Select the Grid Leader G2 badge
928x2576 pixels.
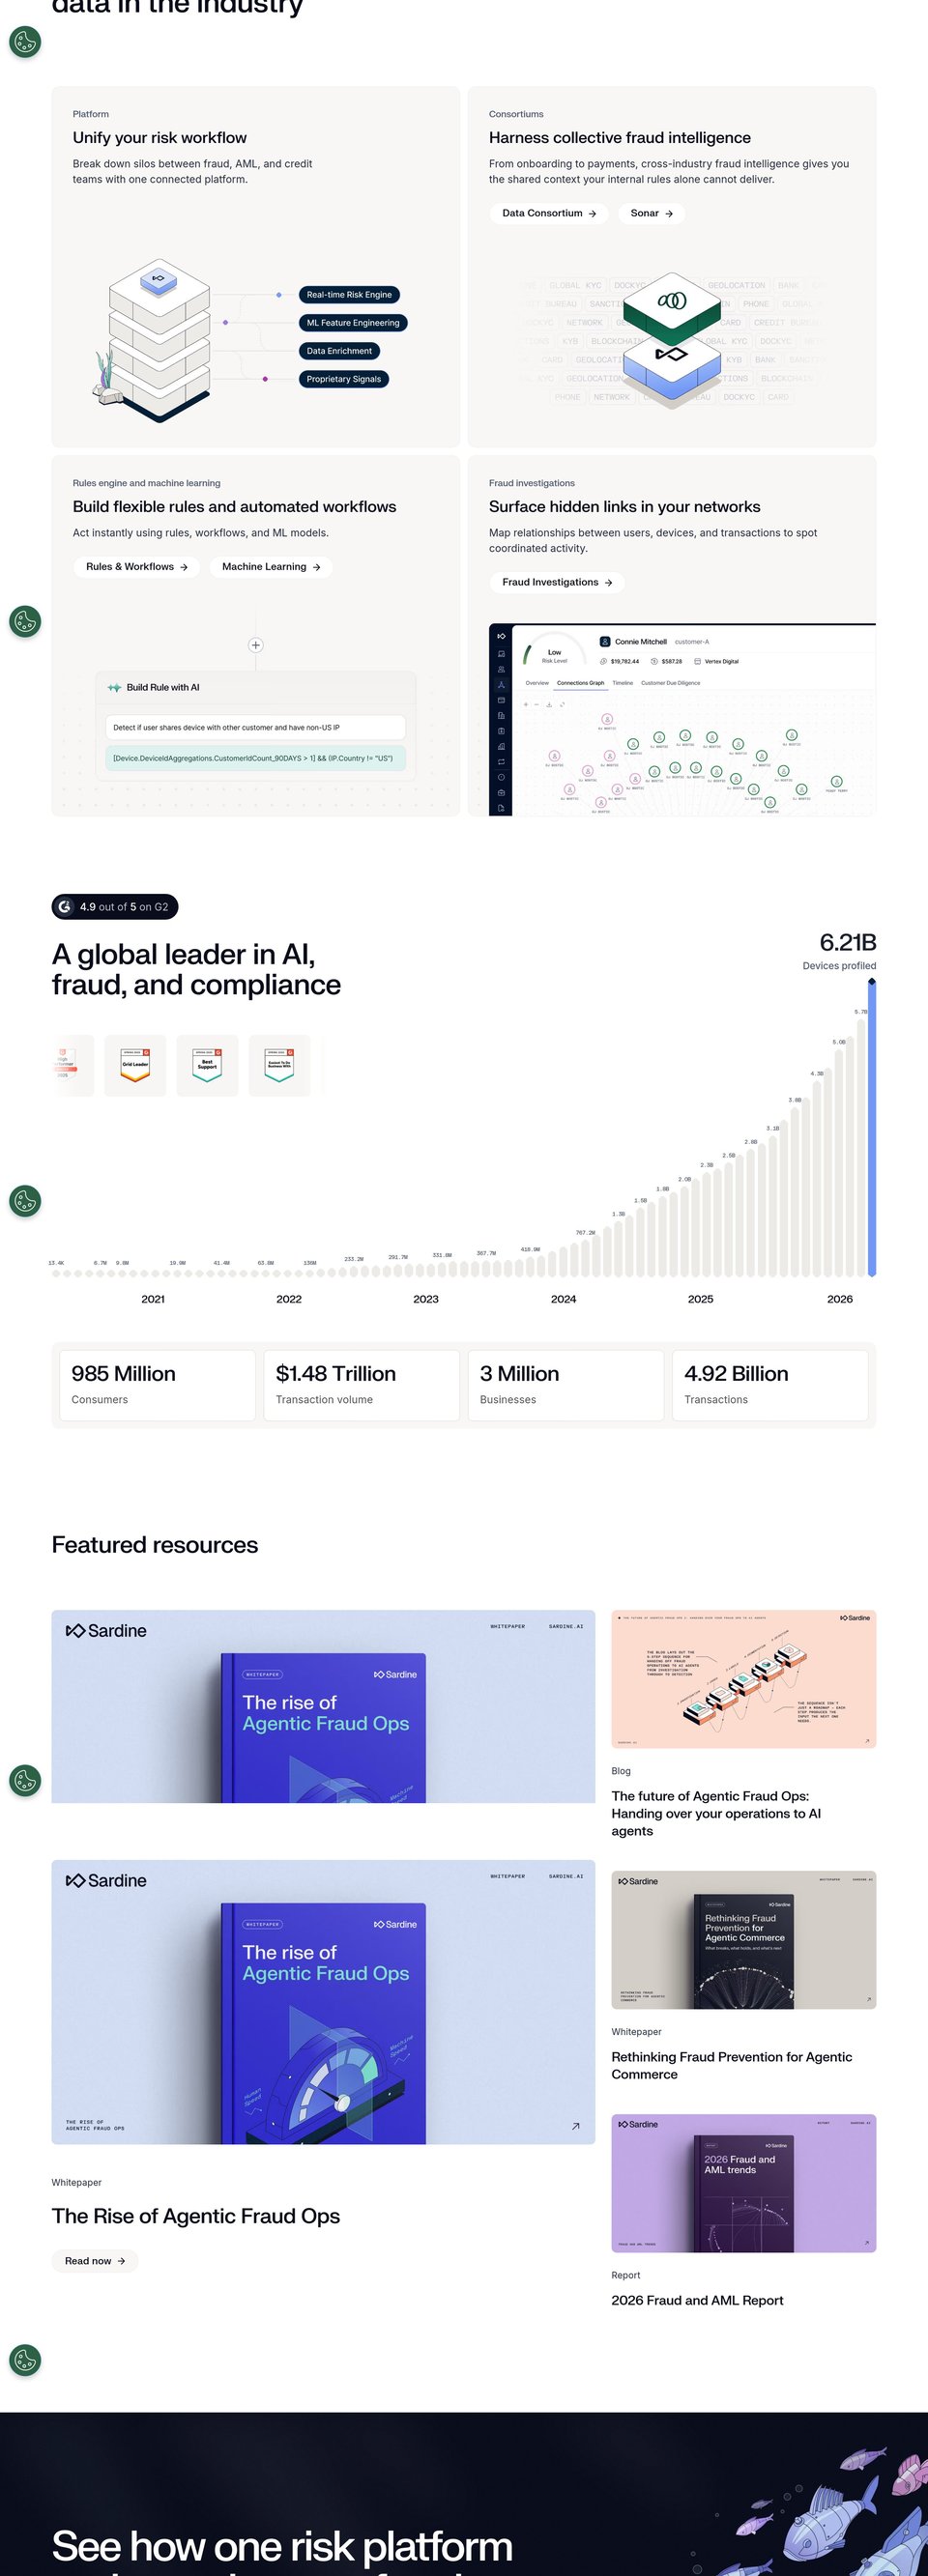(135, 1065)
